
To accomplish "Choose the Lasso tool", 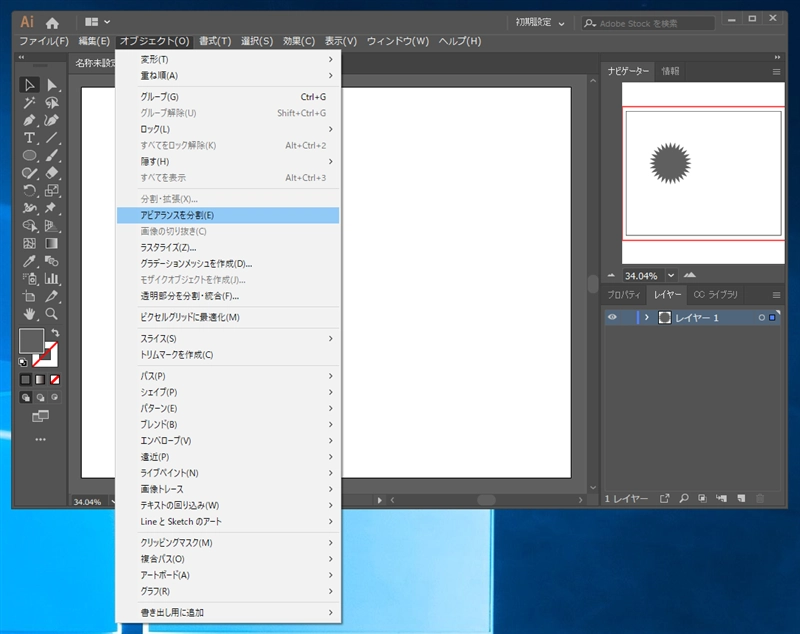I will (x=52, y=103).
